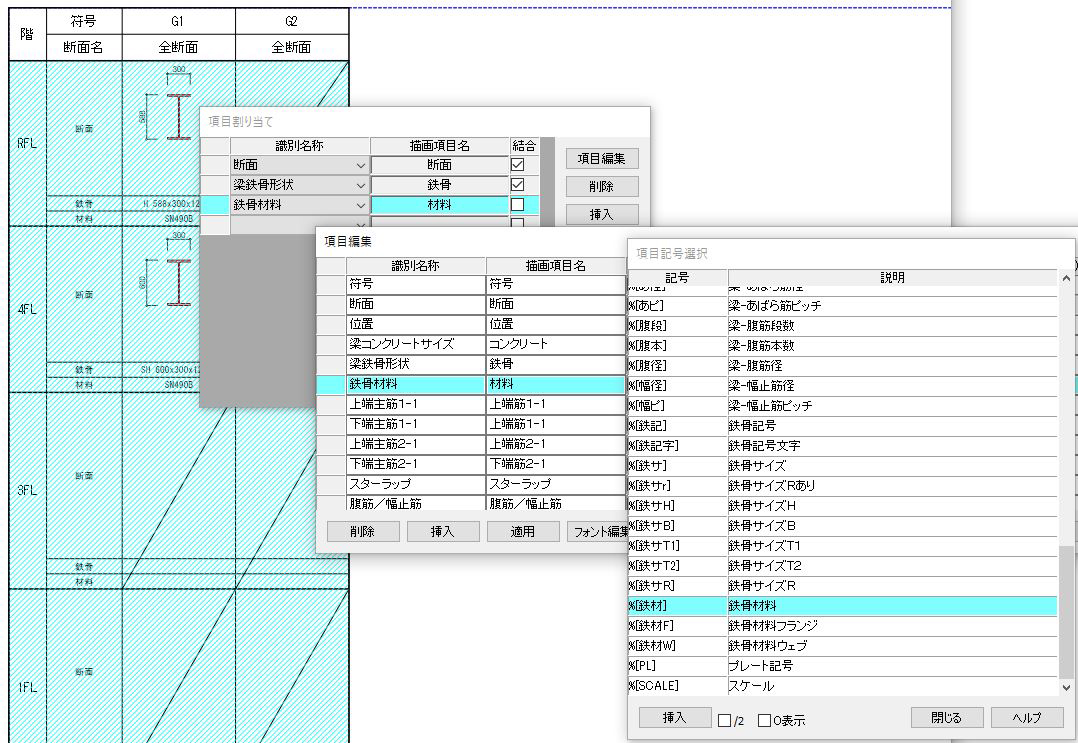
Task: Click the 材料 drawing item name cell
Action: (439, 205)
